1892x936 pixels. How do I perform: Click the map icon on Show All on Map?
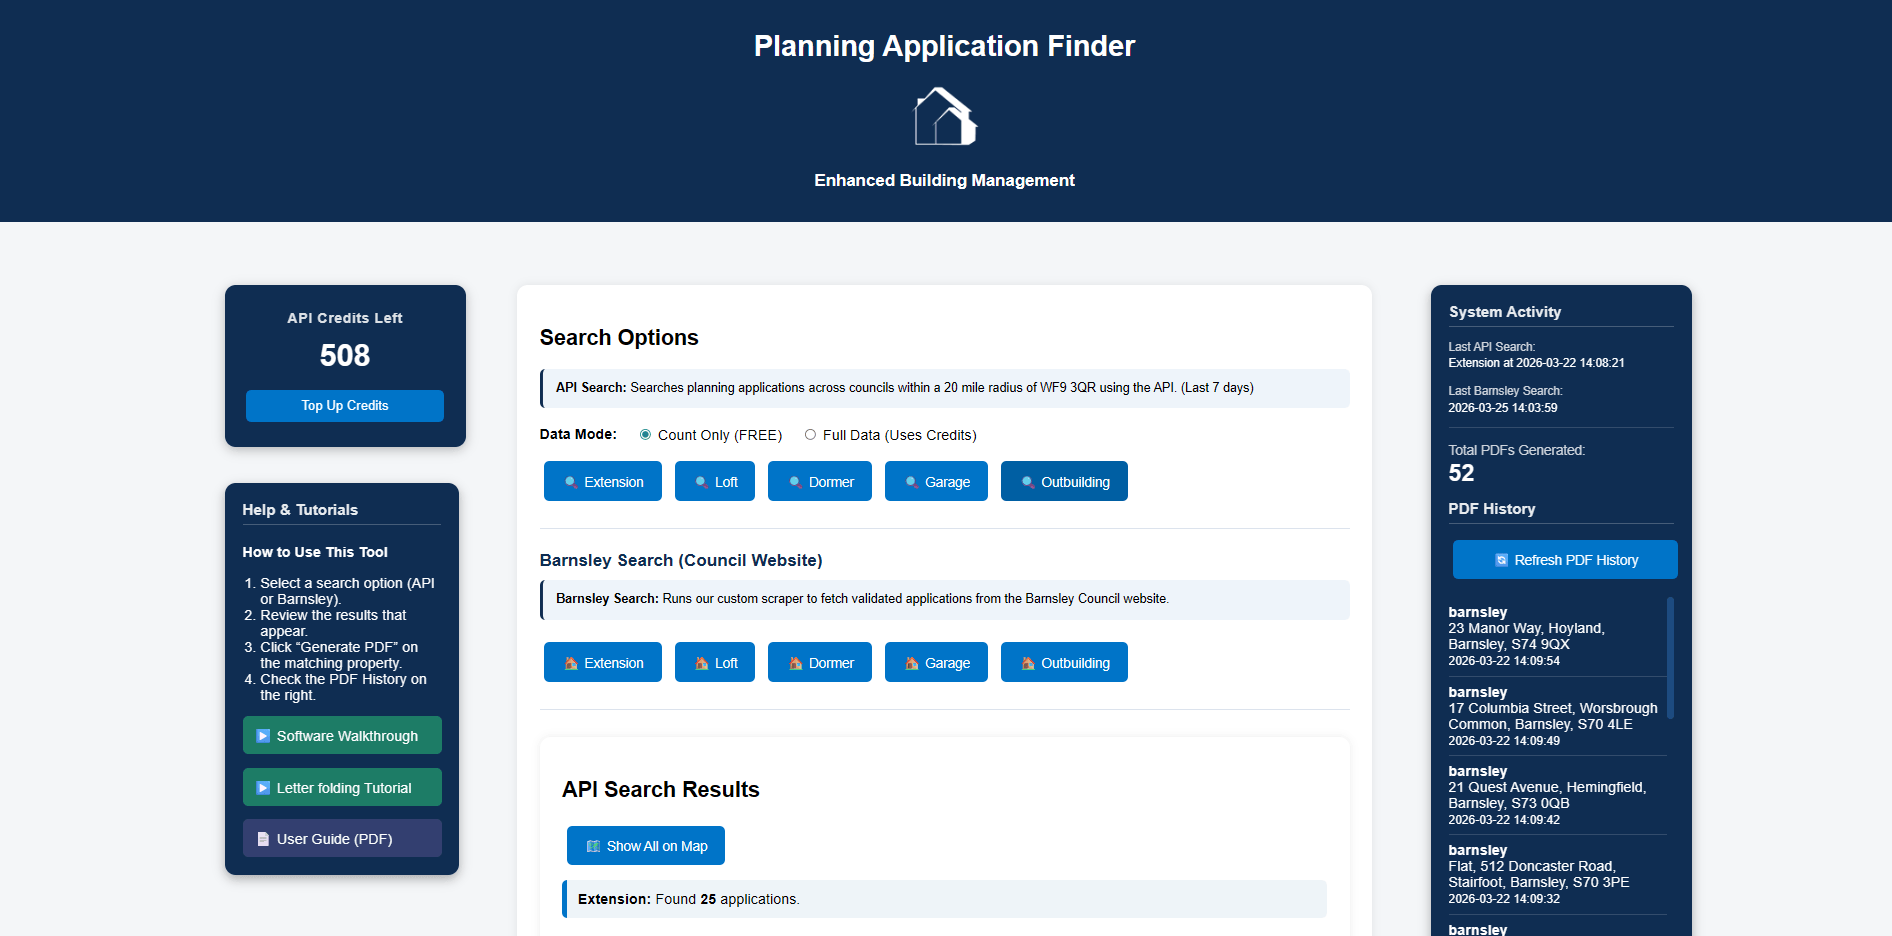593,846
